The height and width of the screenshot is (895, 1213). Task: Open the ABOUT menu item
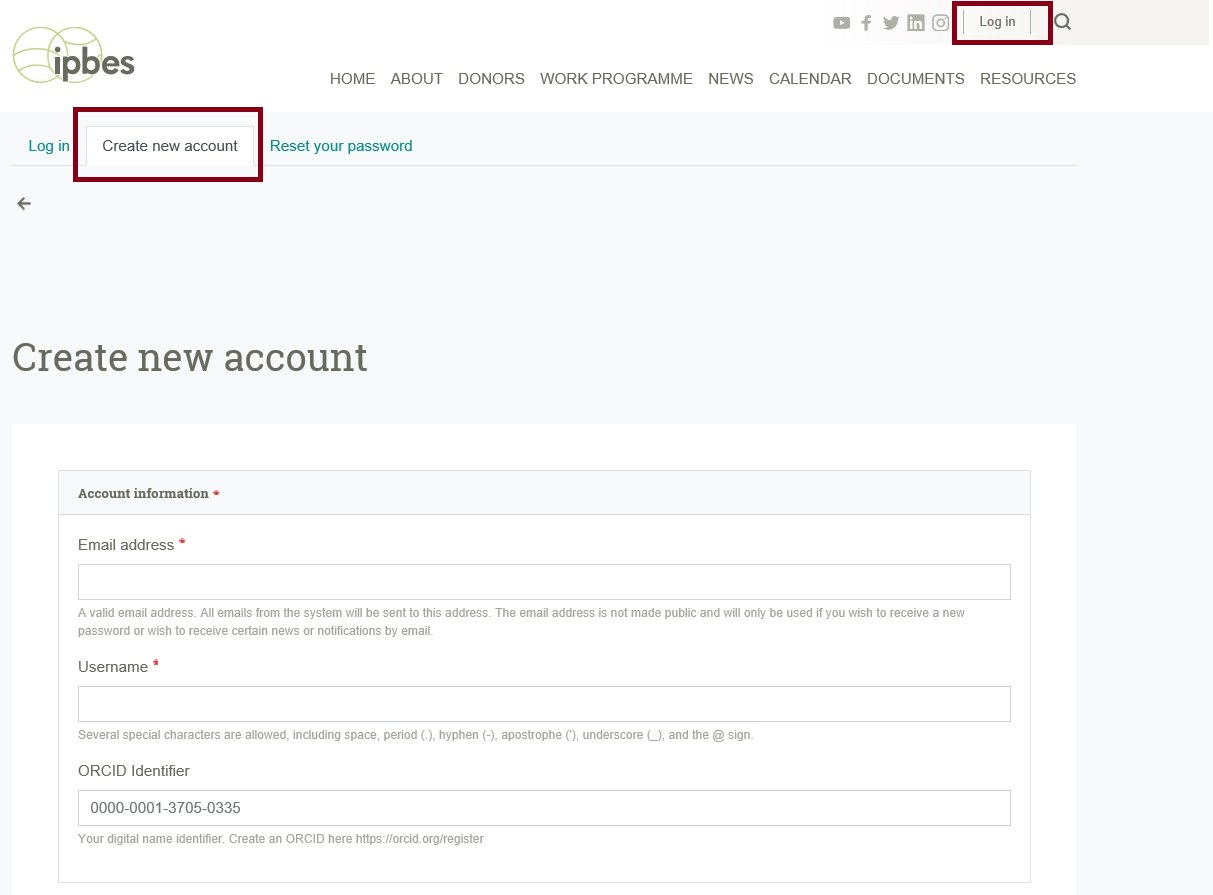coord(416,79)
